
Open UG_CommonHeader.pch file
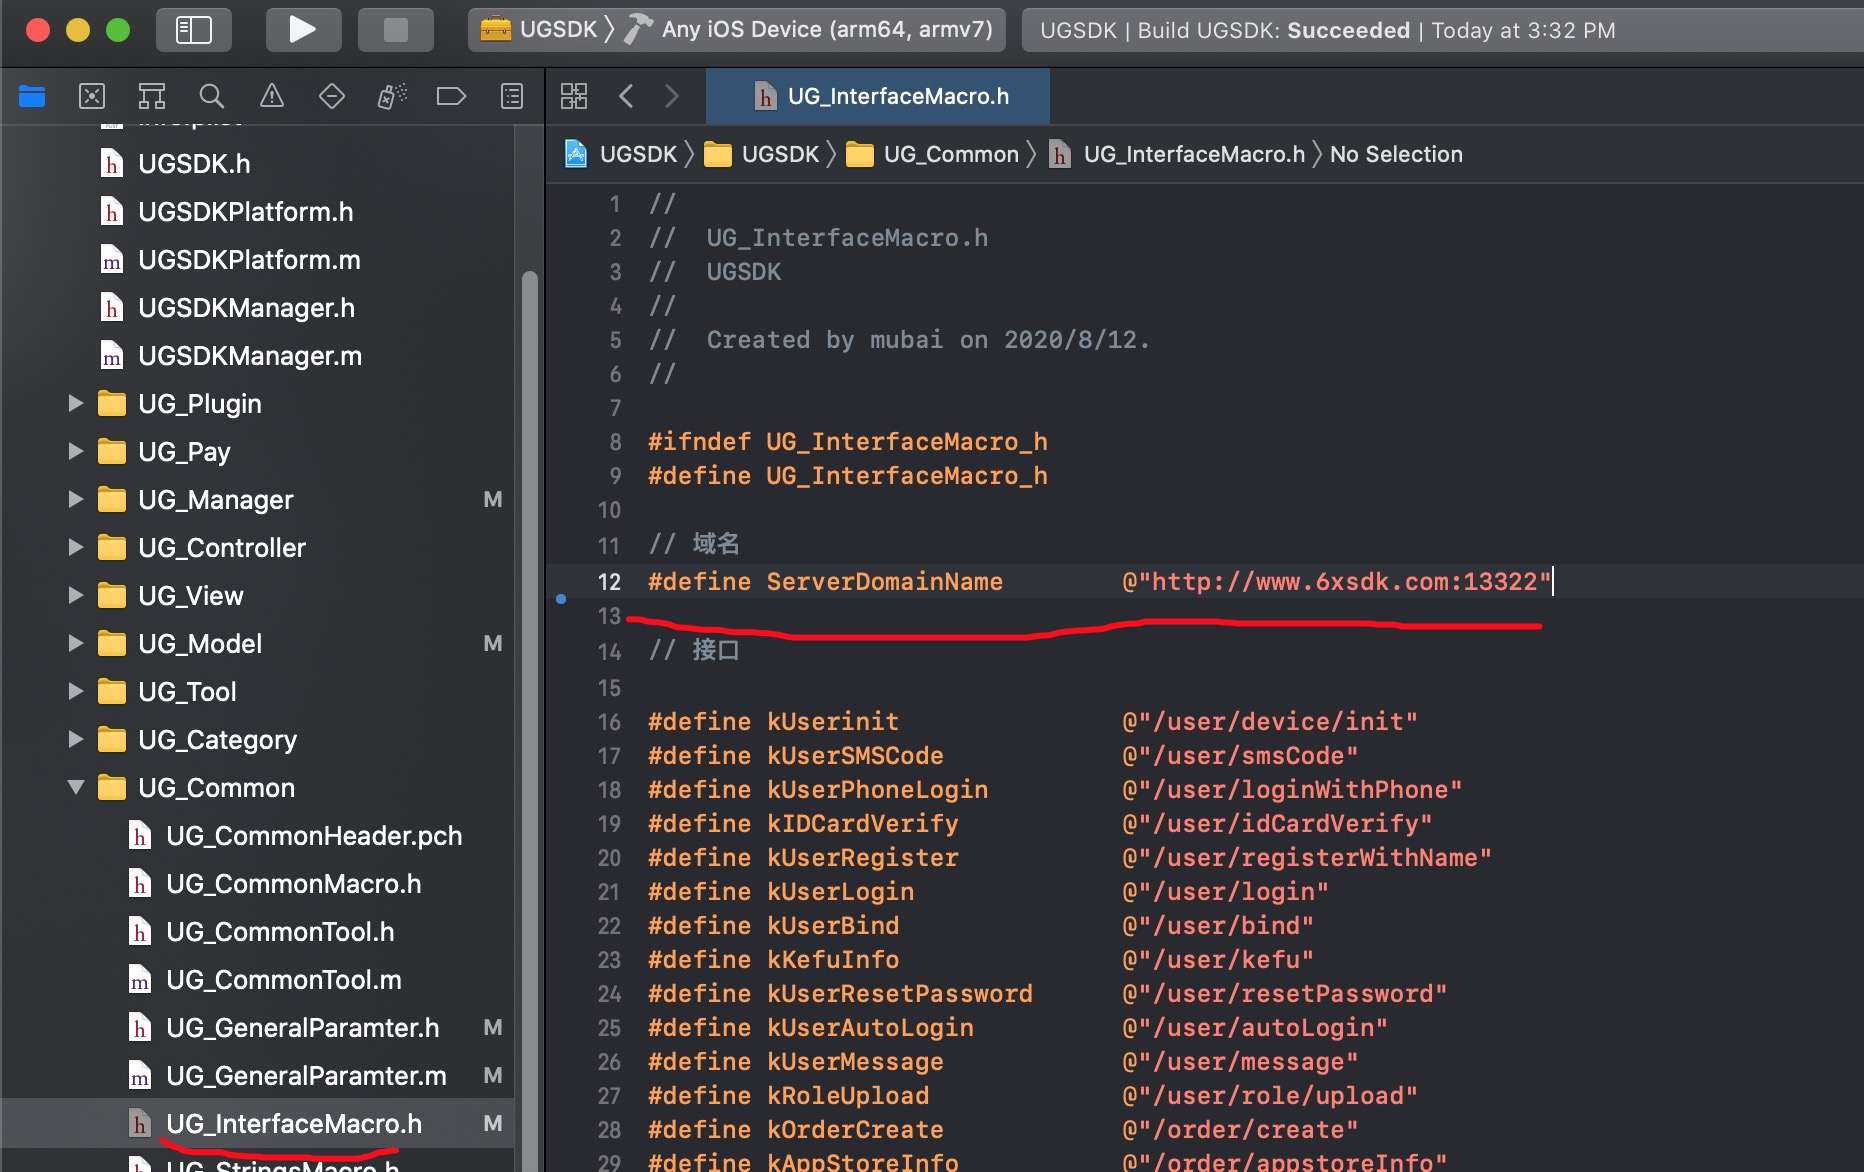(x=314, y=835)
